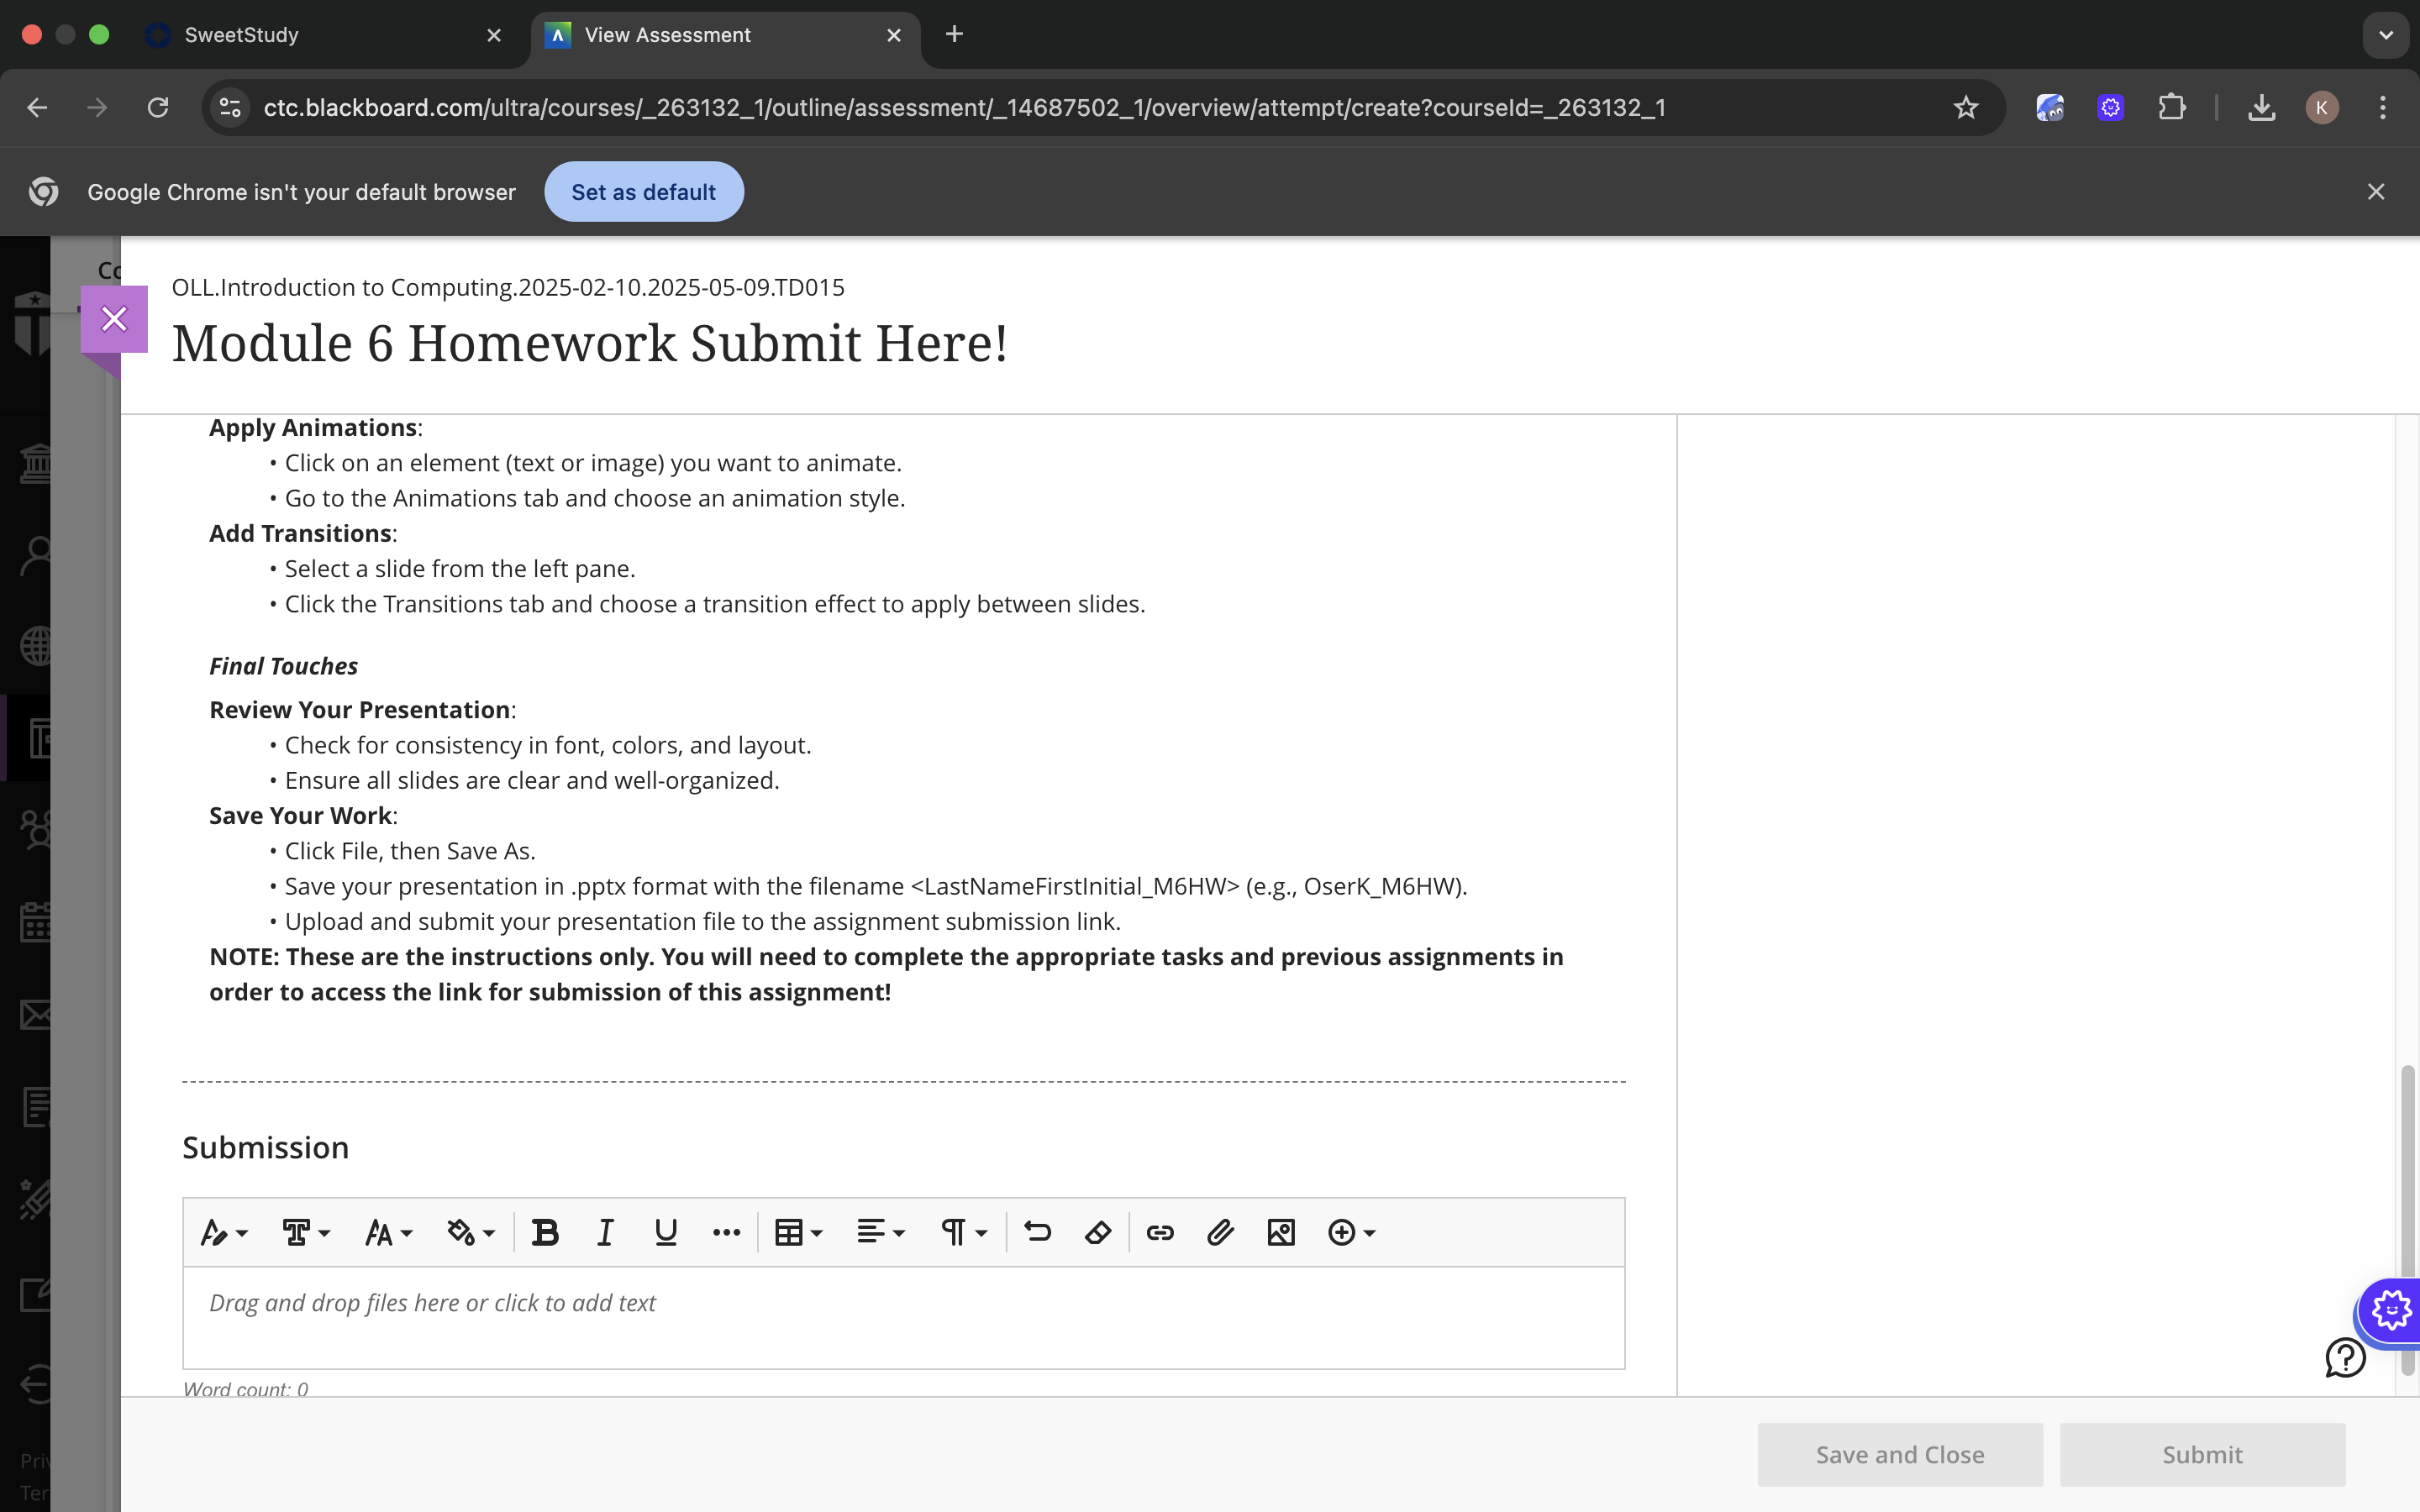Click Save and Close
Viewport: 2420px width, 1512px height.
(1900, 1455)
